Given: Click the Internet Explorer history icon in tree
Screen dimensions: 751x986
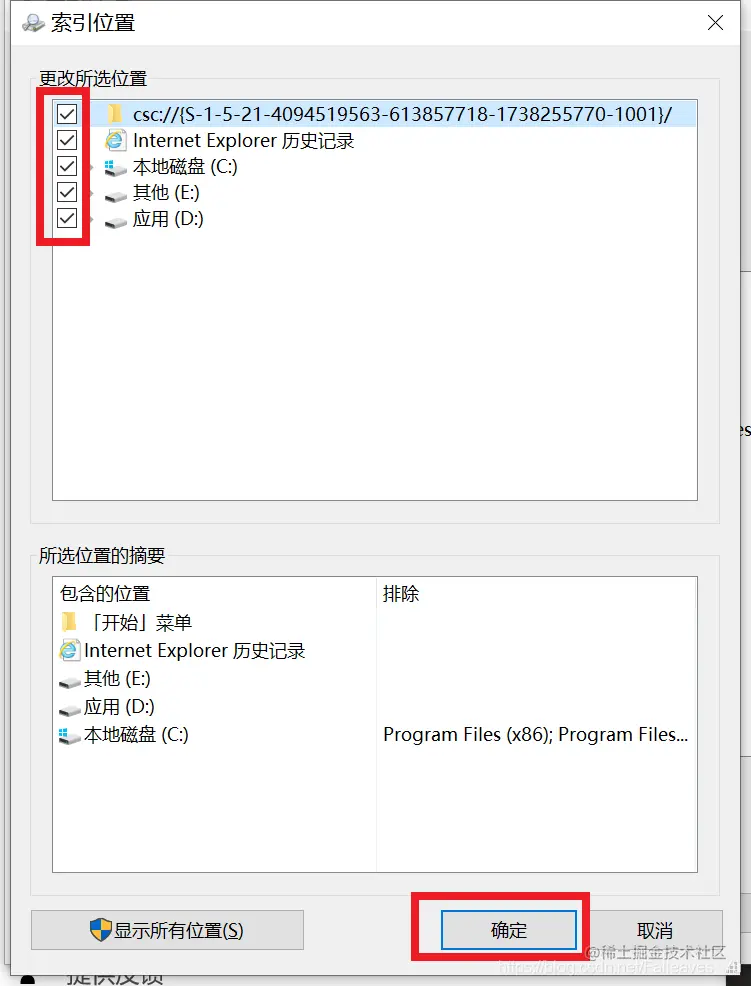Looking at the screenshot, I should click(114, 140).
